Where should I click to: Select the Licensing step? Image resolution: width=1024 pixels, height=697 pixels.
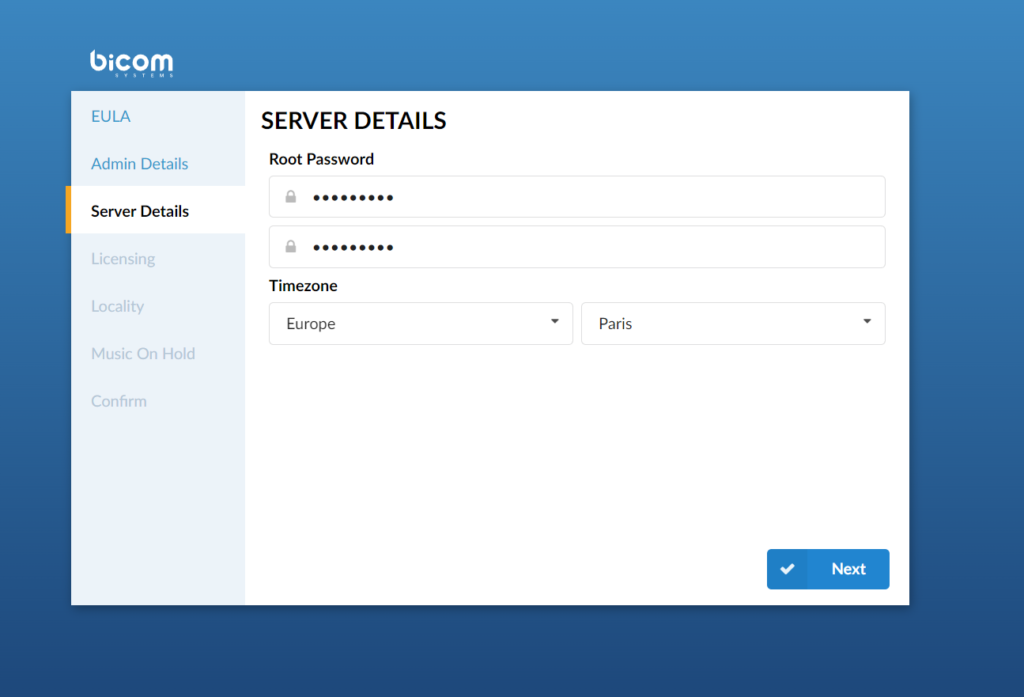[x=123, y=258]
